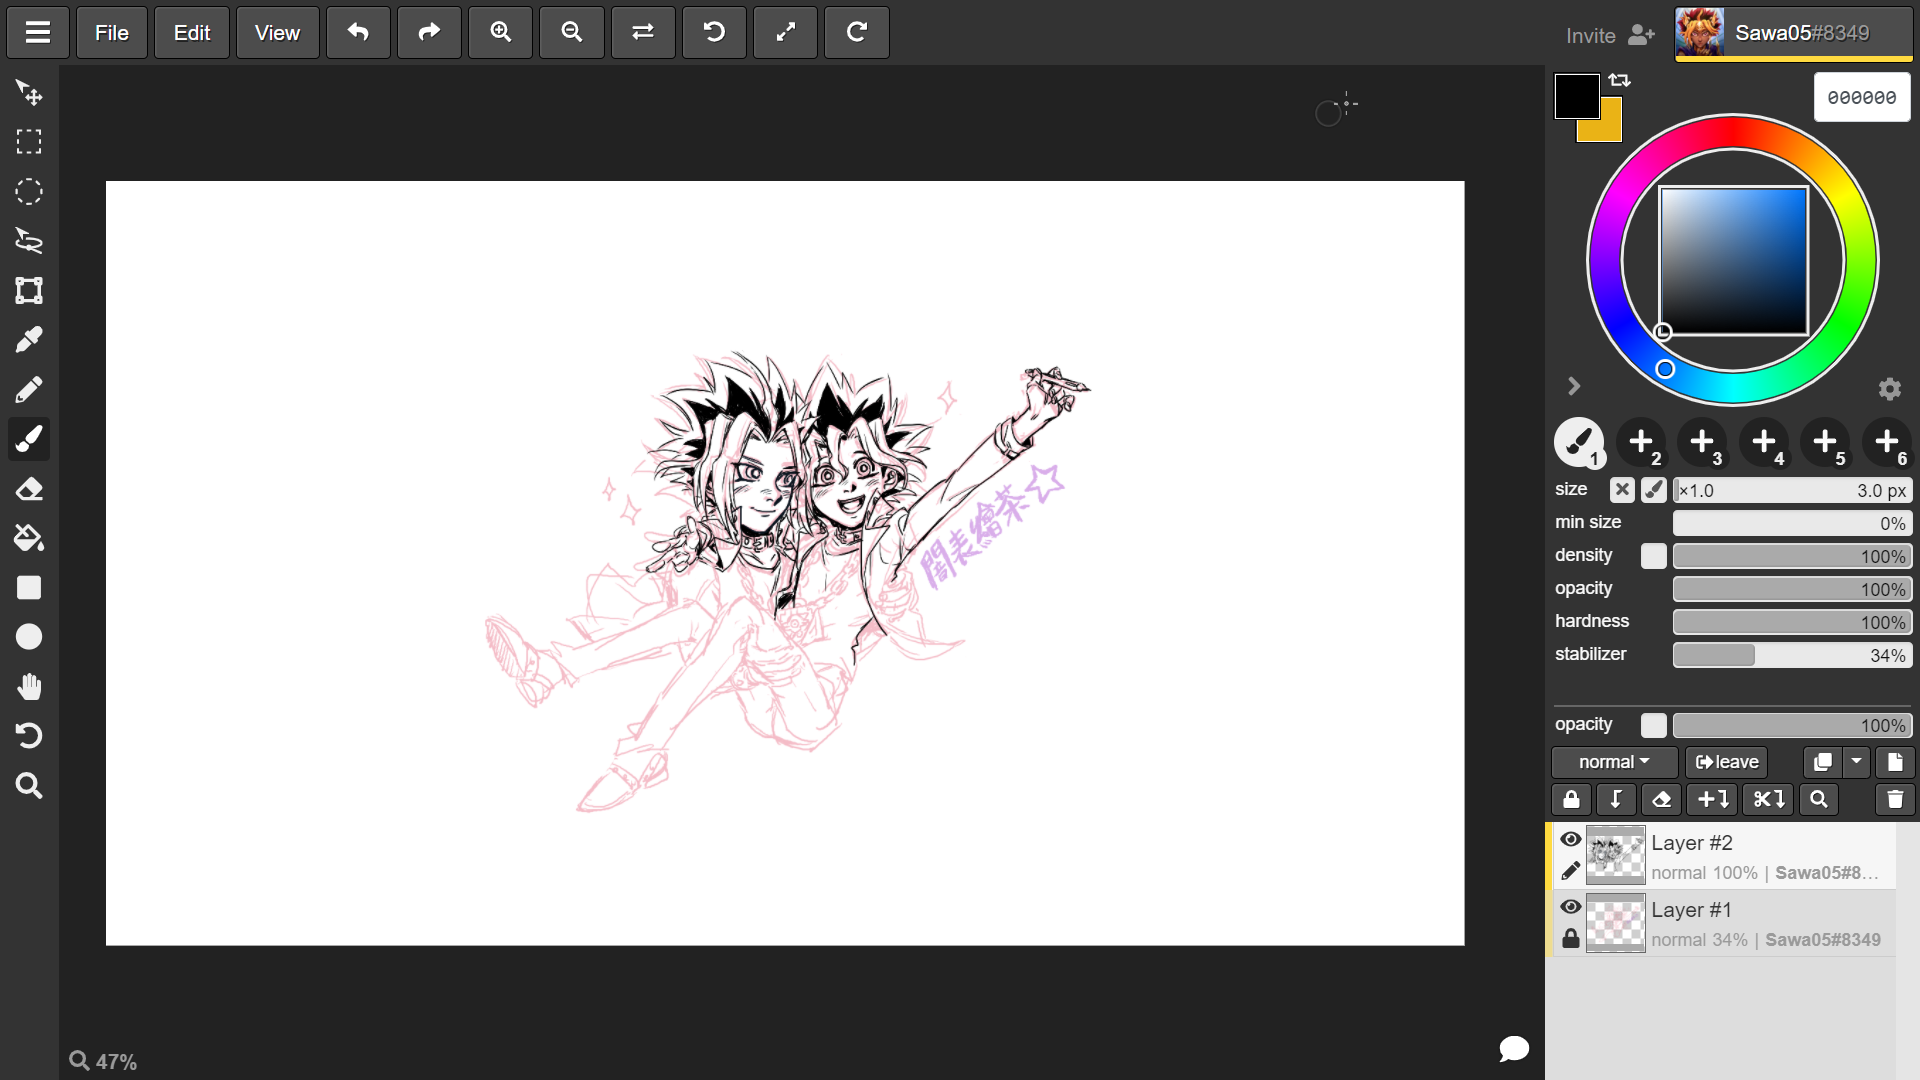Add a brush preset in slot 4
This screenshot has height=1080, width=1920.
tap(1764, 442)
